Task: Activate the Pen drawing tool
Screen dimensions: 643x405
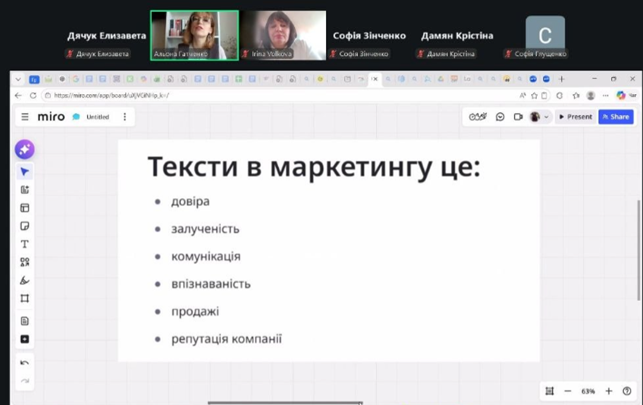Action: [x=25, y=280]
